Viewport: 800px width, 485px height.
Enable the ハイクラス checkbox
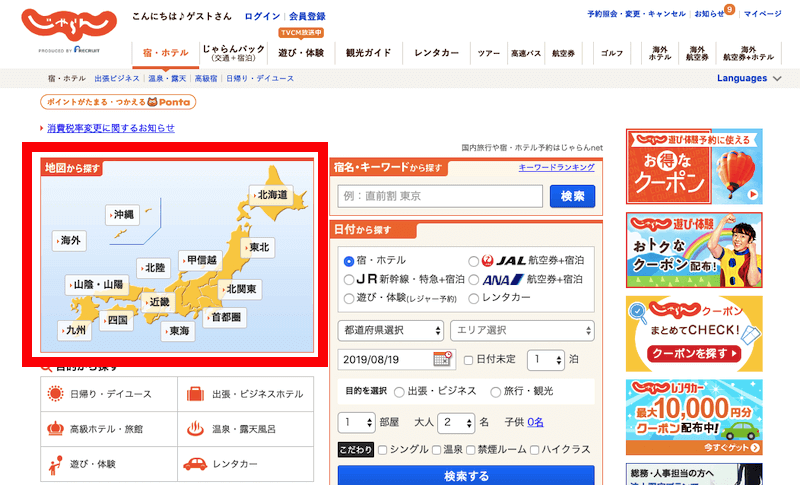534,450
